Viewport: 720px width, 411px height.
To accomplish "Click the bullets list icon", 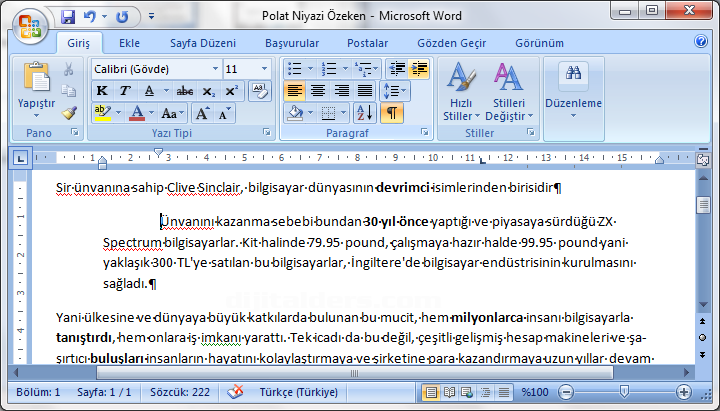I will click(x=294, y=69).
